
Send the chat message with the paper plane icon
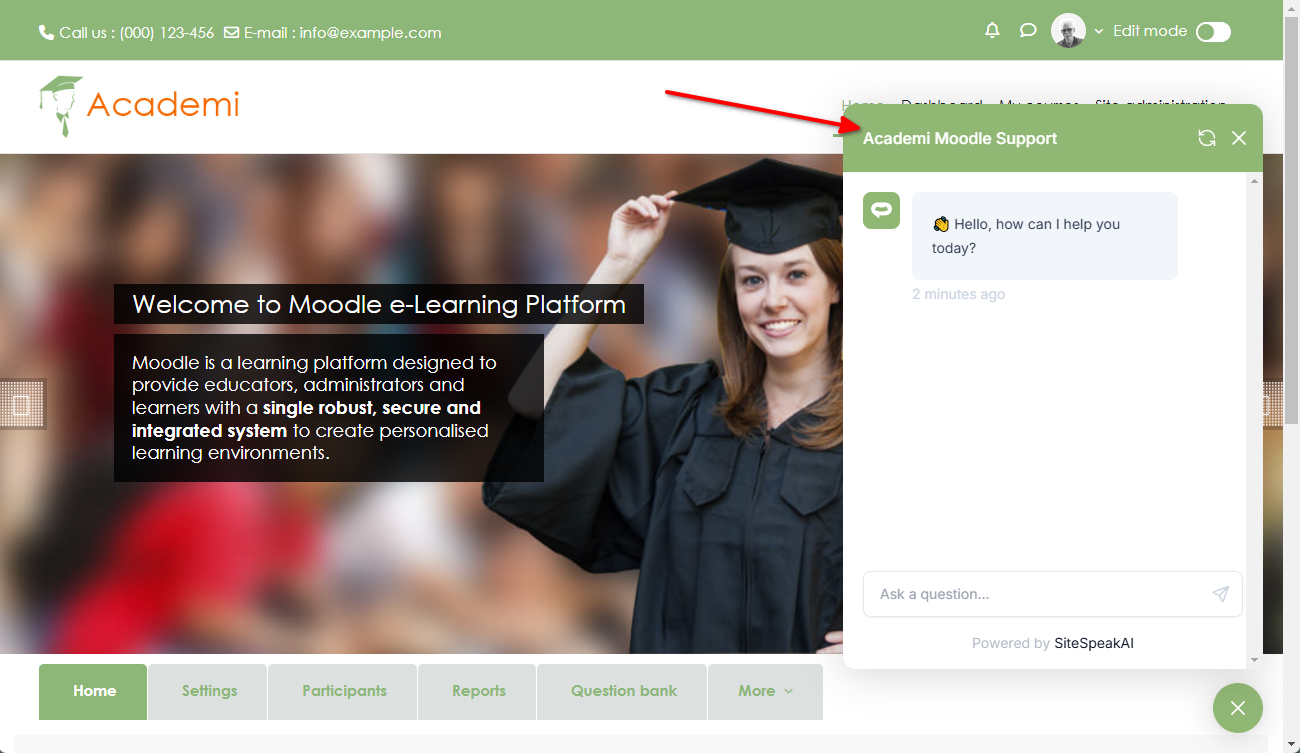tap(1220, 594)
